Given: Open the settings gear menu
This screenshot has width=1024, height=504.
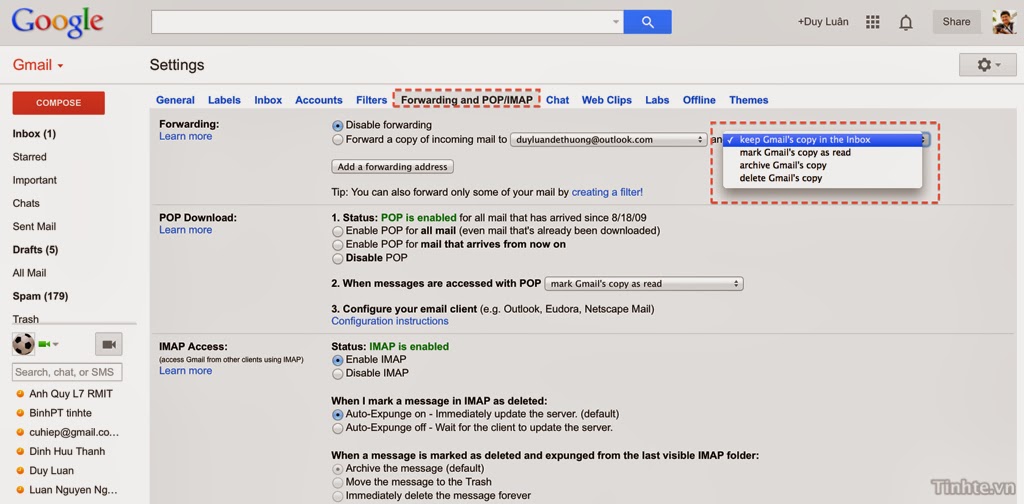Looking at the screenshot, I should (x=987, y=65).
